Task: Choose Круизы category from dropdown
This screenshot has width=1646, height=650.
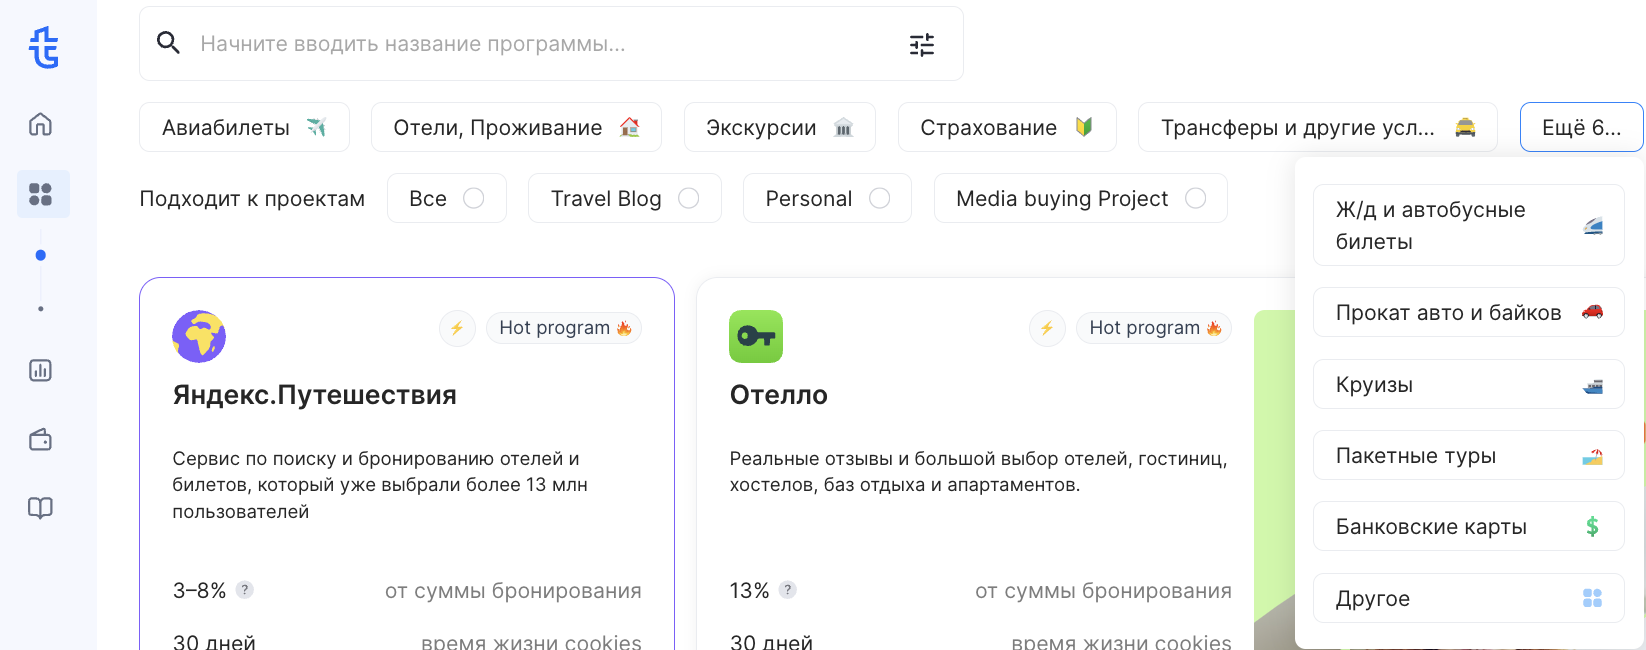Action: pos(1468,384)
